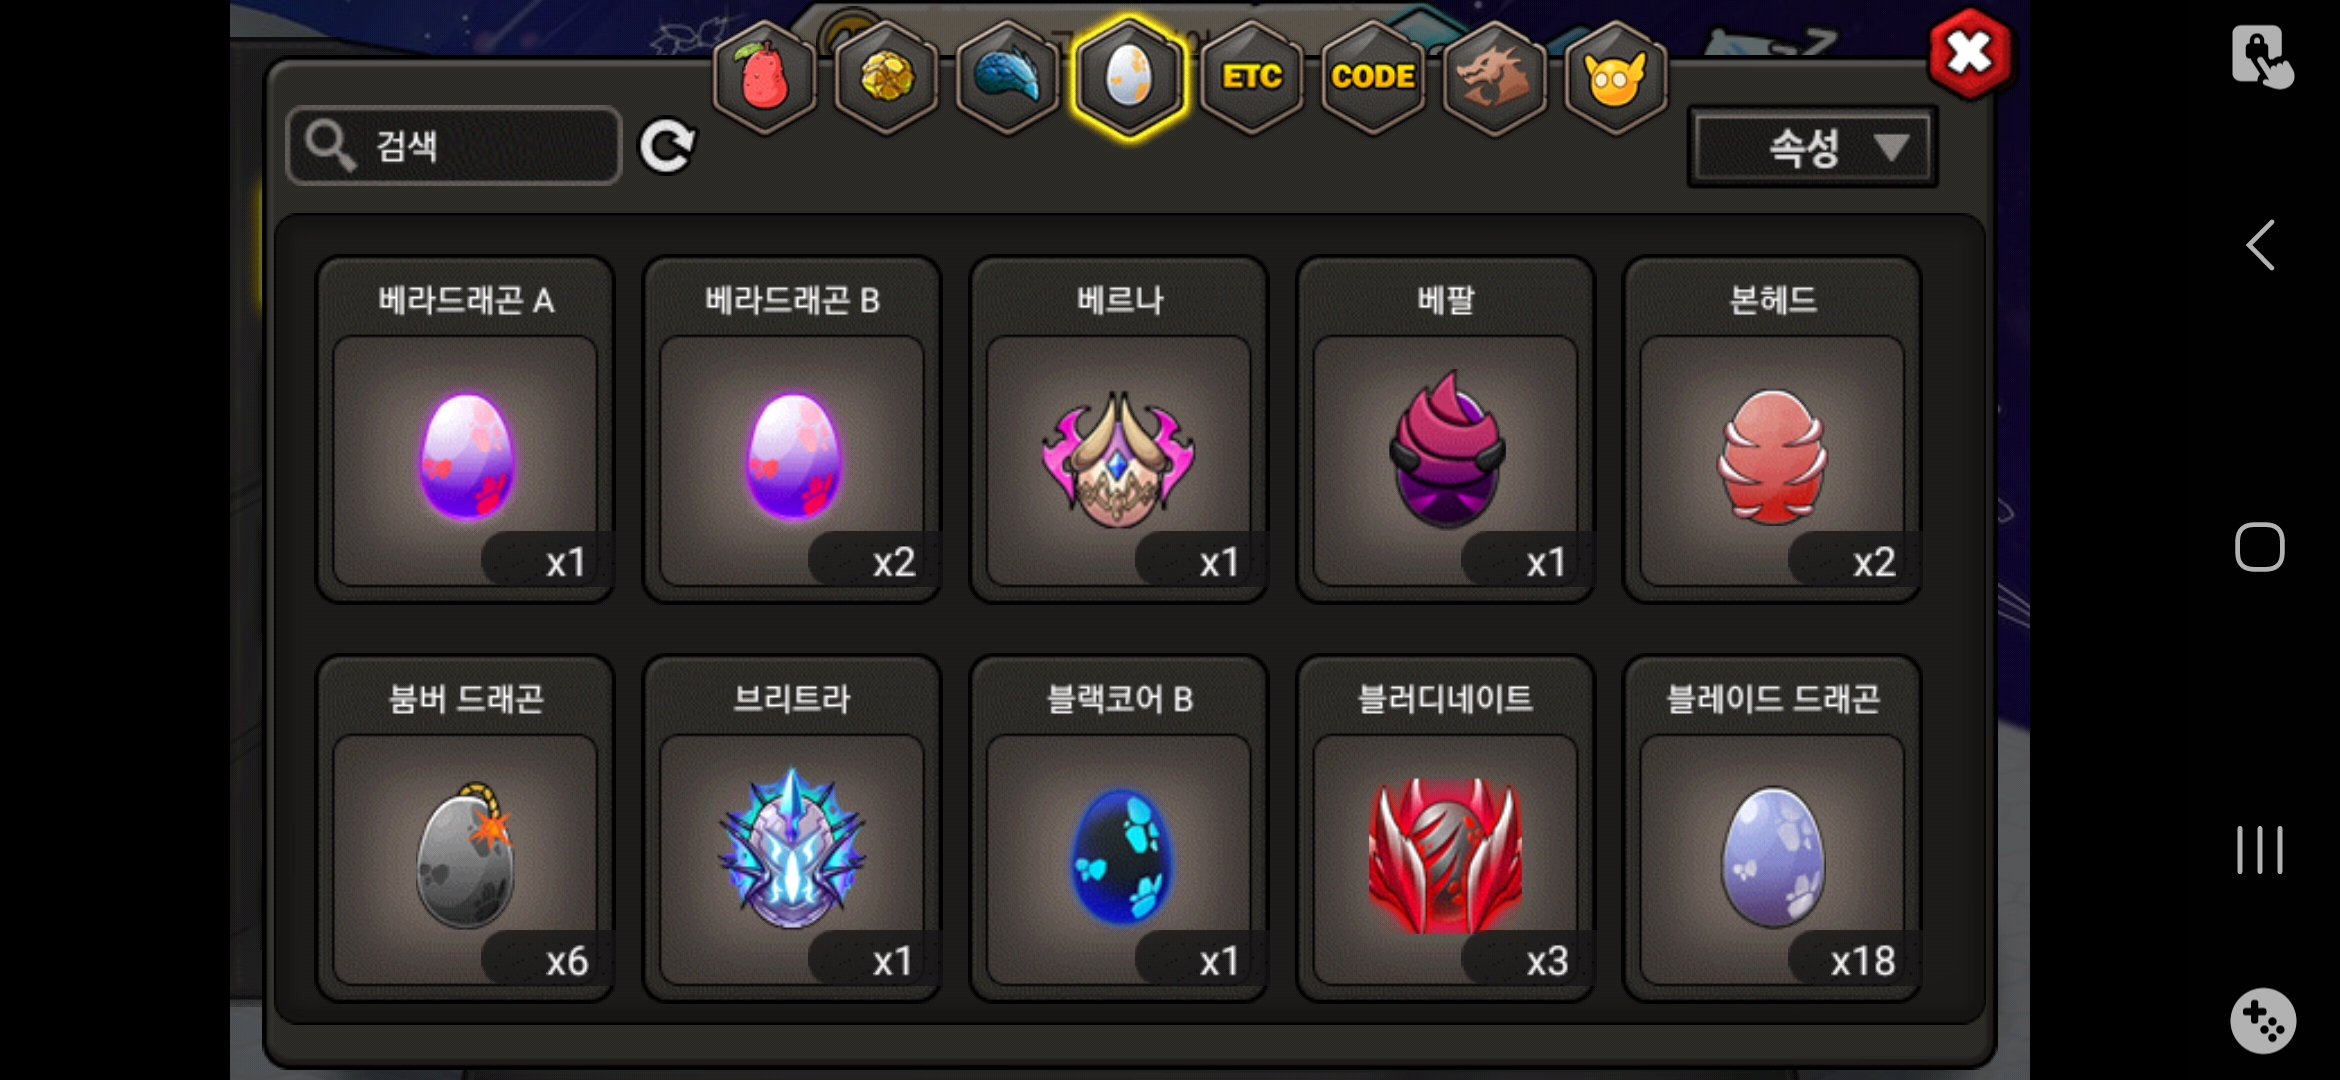Select the gold nugget category tab
This screenshot has height=1080, width=2340.
887,78
